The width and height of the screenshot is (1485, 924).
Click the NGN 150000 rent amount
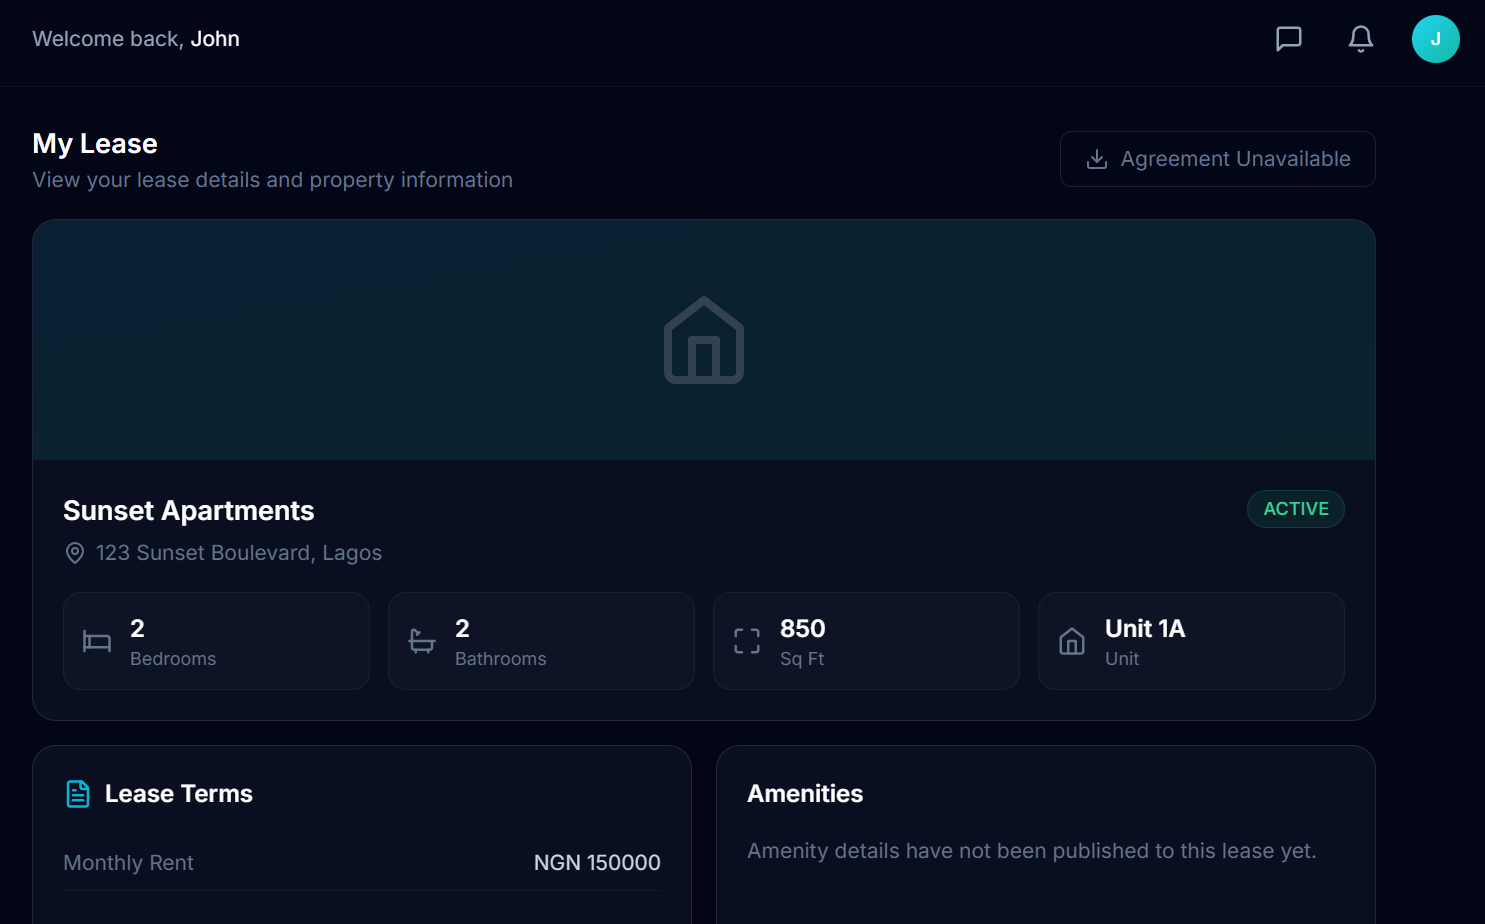[597, 863]
